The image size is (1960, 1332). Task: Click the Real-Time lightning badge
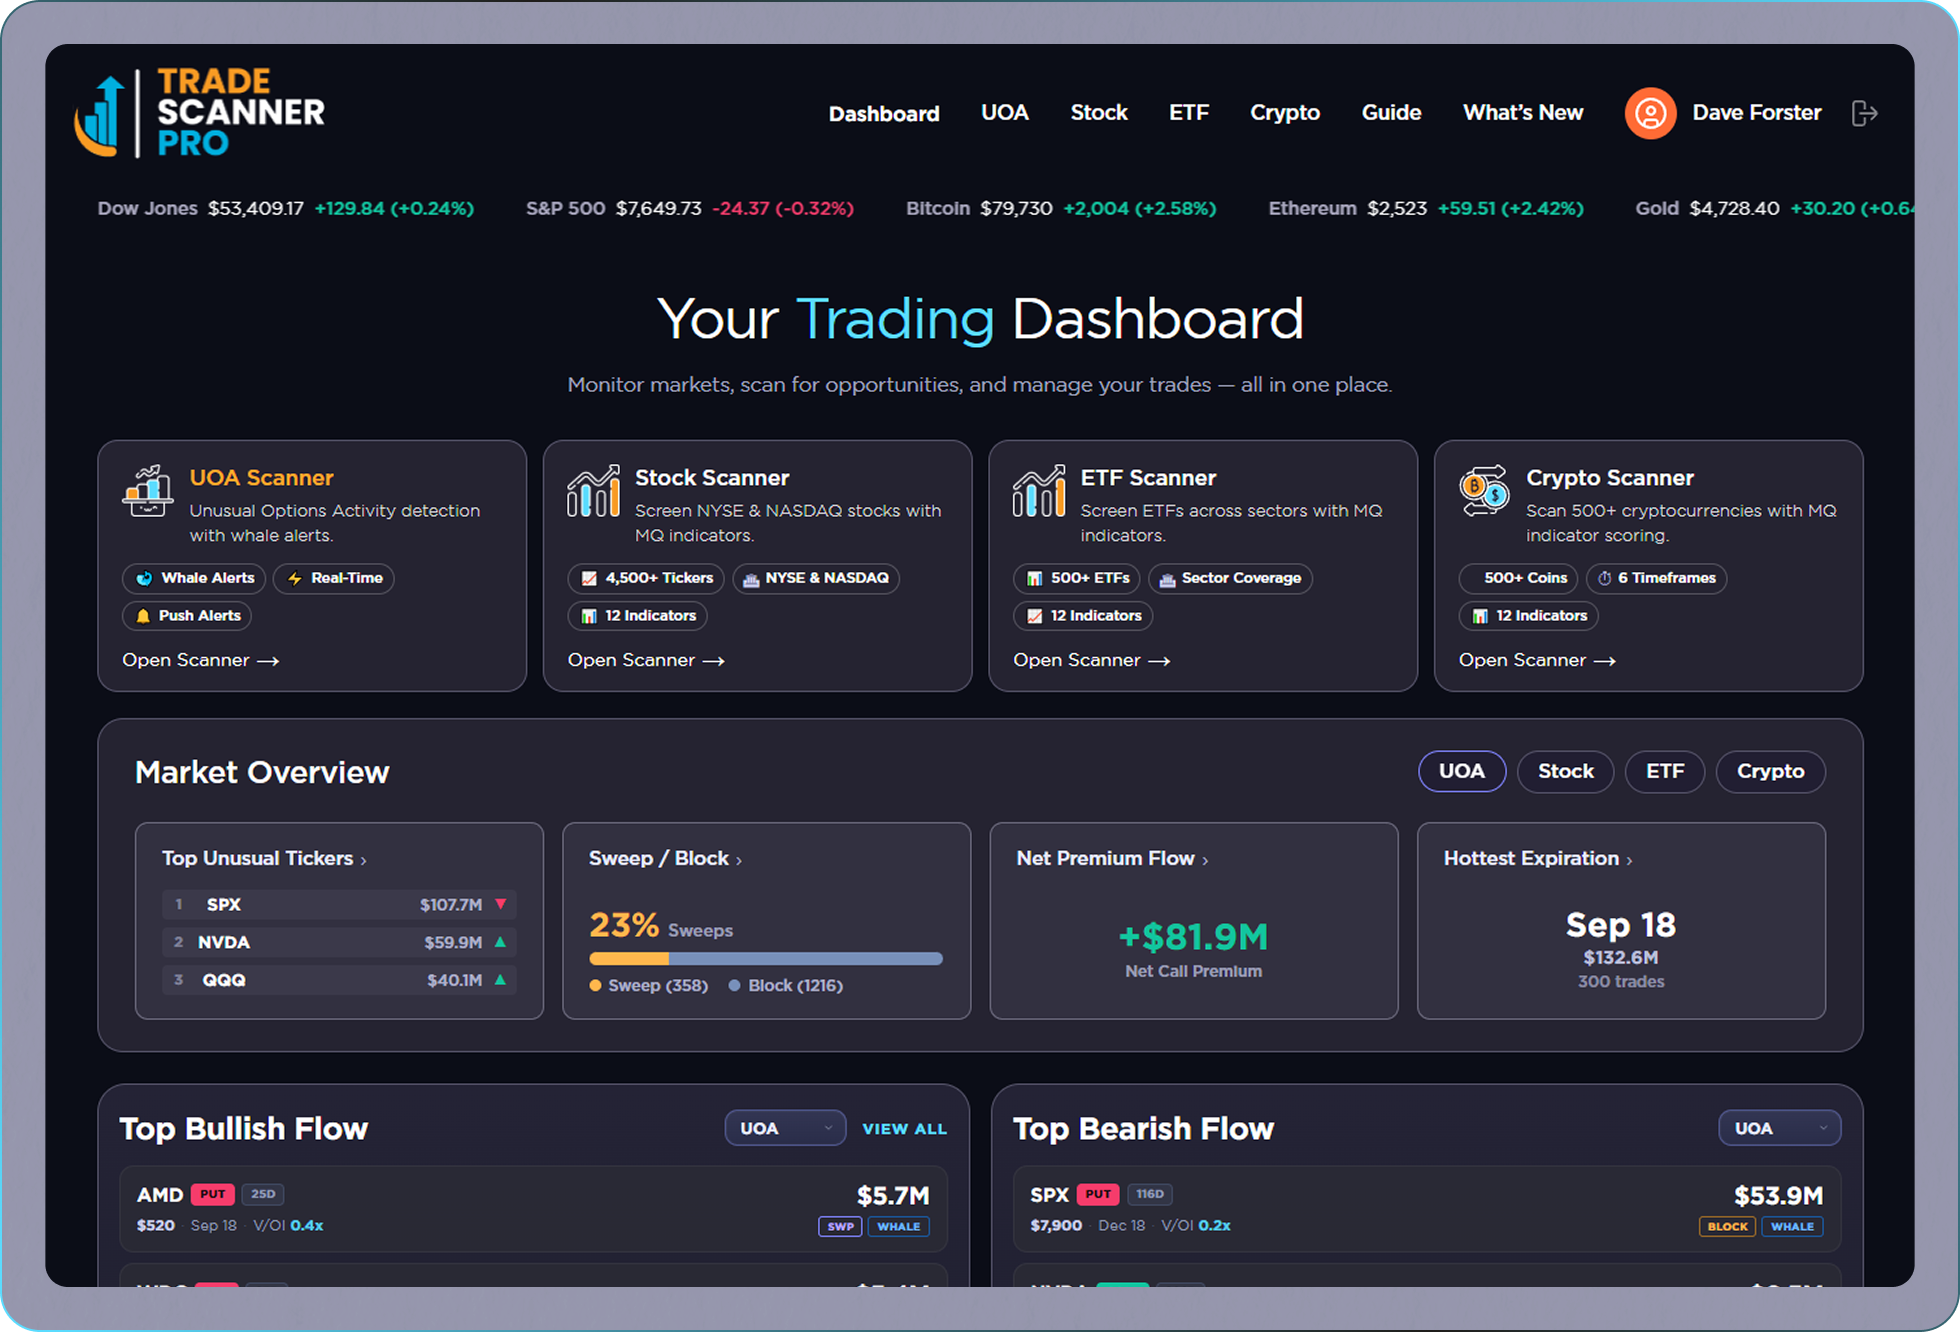(334, 578)
